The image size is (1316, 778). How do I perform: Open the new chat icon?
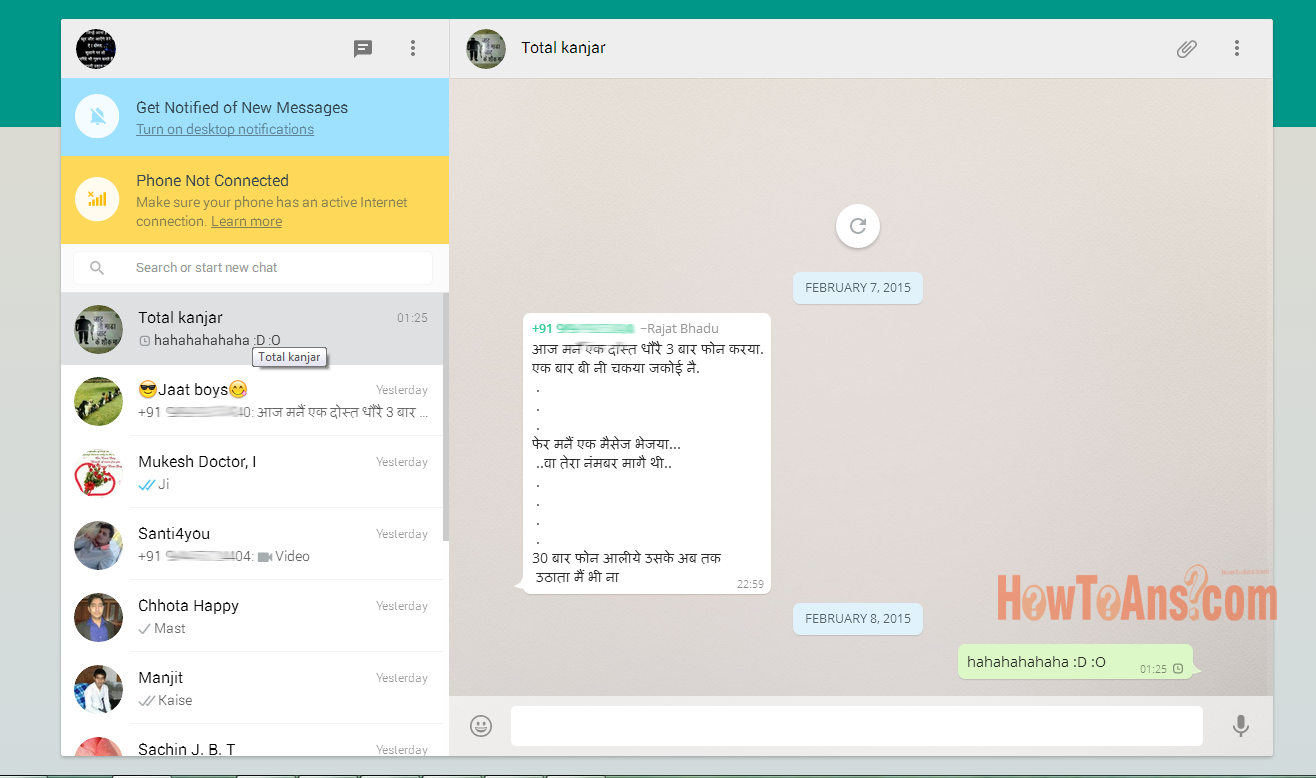363,48
